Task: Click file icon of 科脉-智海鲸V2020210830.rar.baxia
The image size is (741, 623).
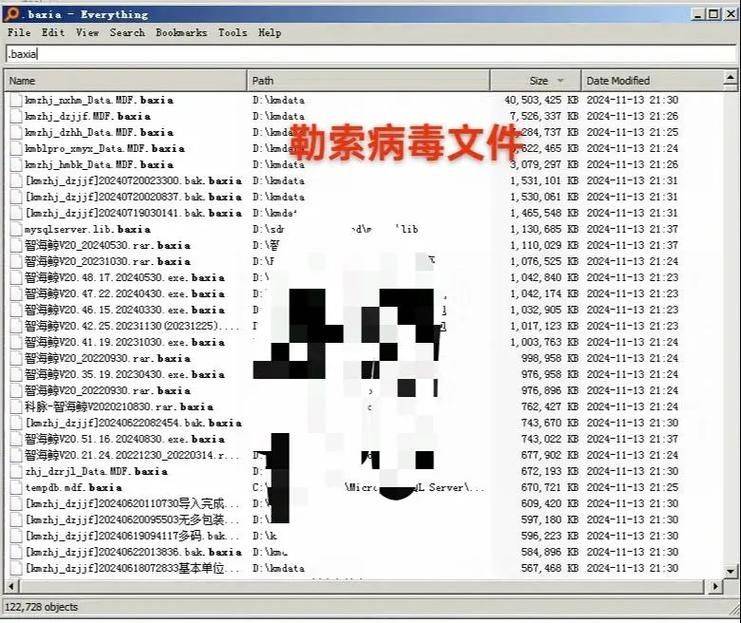Action: (17, 407)
